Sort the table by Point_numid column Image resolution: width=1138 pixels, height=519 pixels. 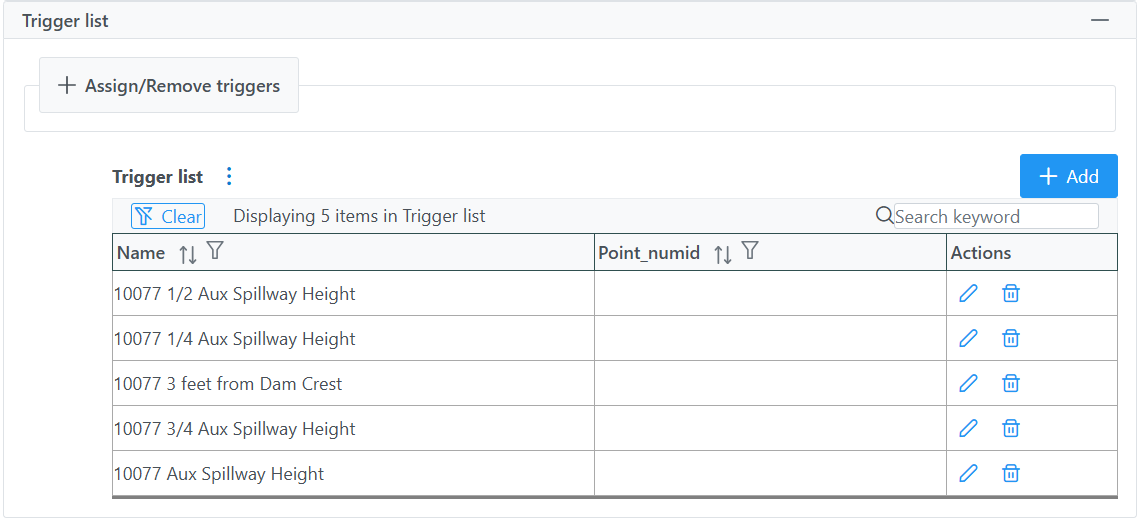723,254
